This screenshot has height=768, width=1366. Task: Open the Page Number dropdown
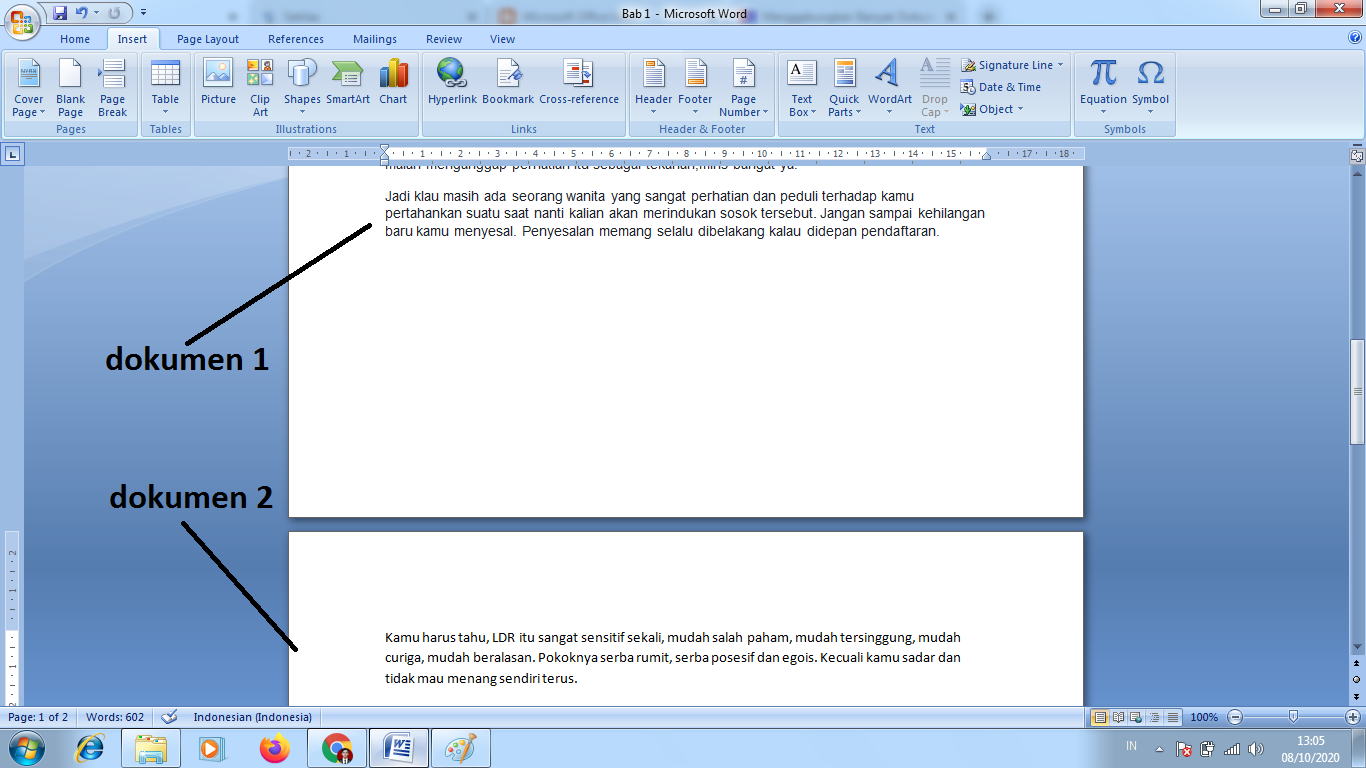pyautogui.click(x=743, y=88)
